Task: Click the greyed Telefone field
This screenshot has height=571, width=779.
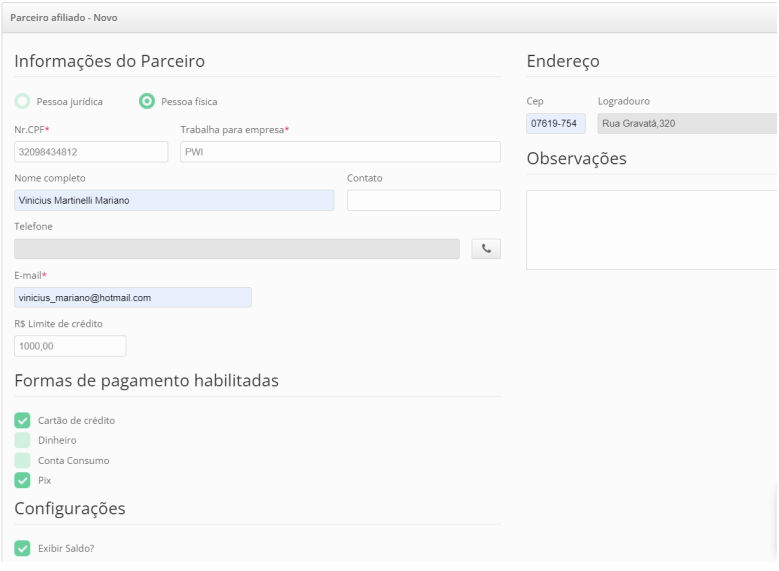Action: (236, 249)
